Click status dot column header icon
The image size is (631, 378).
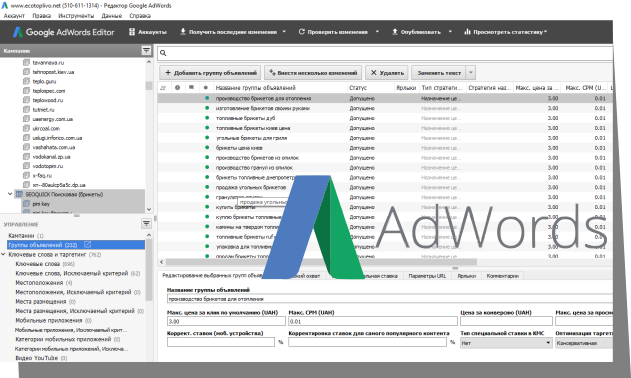pyautogui.click(x=206, y=87)
